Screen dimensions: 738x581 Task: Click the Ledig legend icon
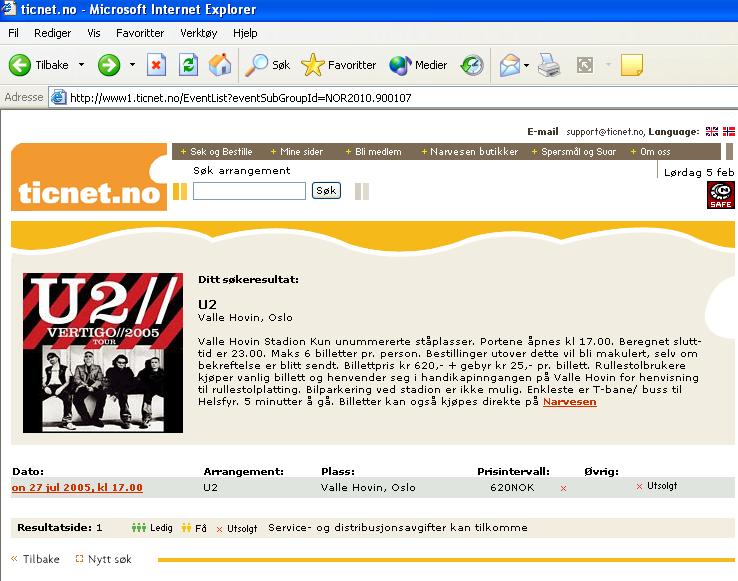139,527
